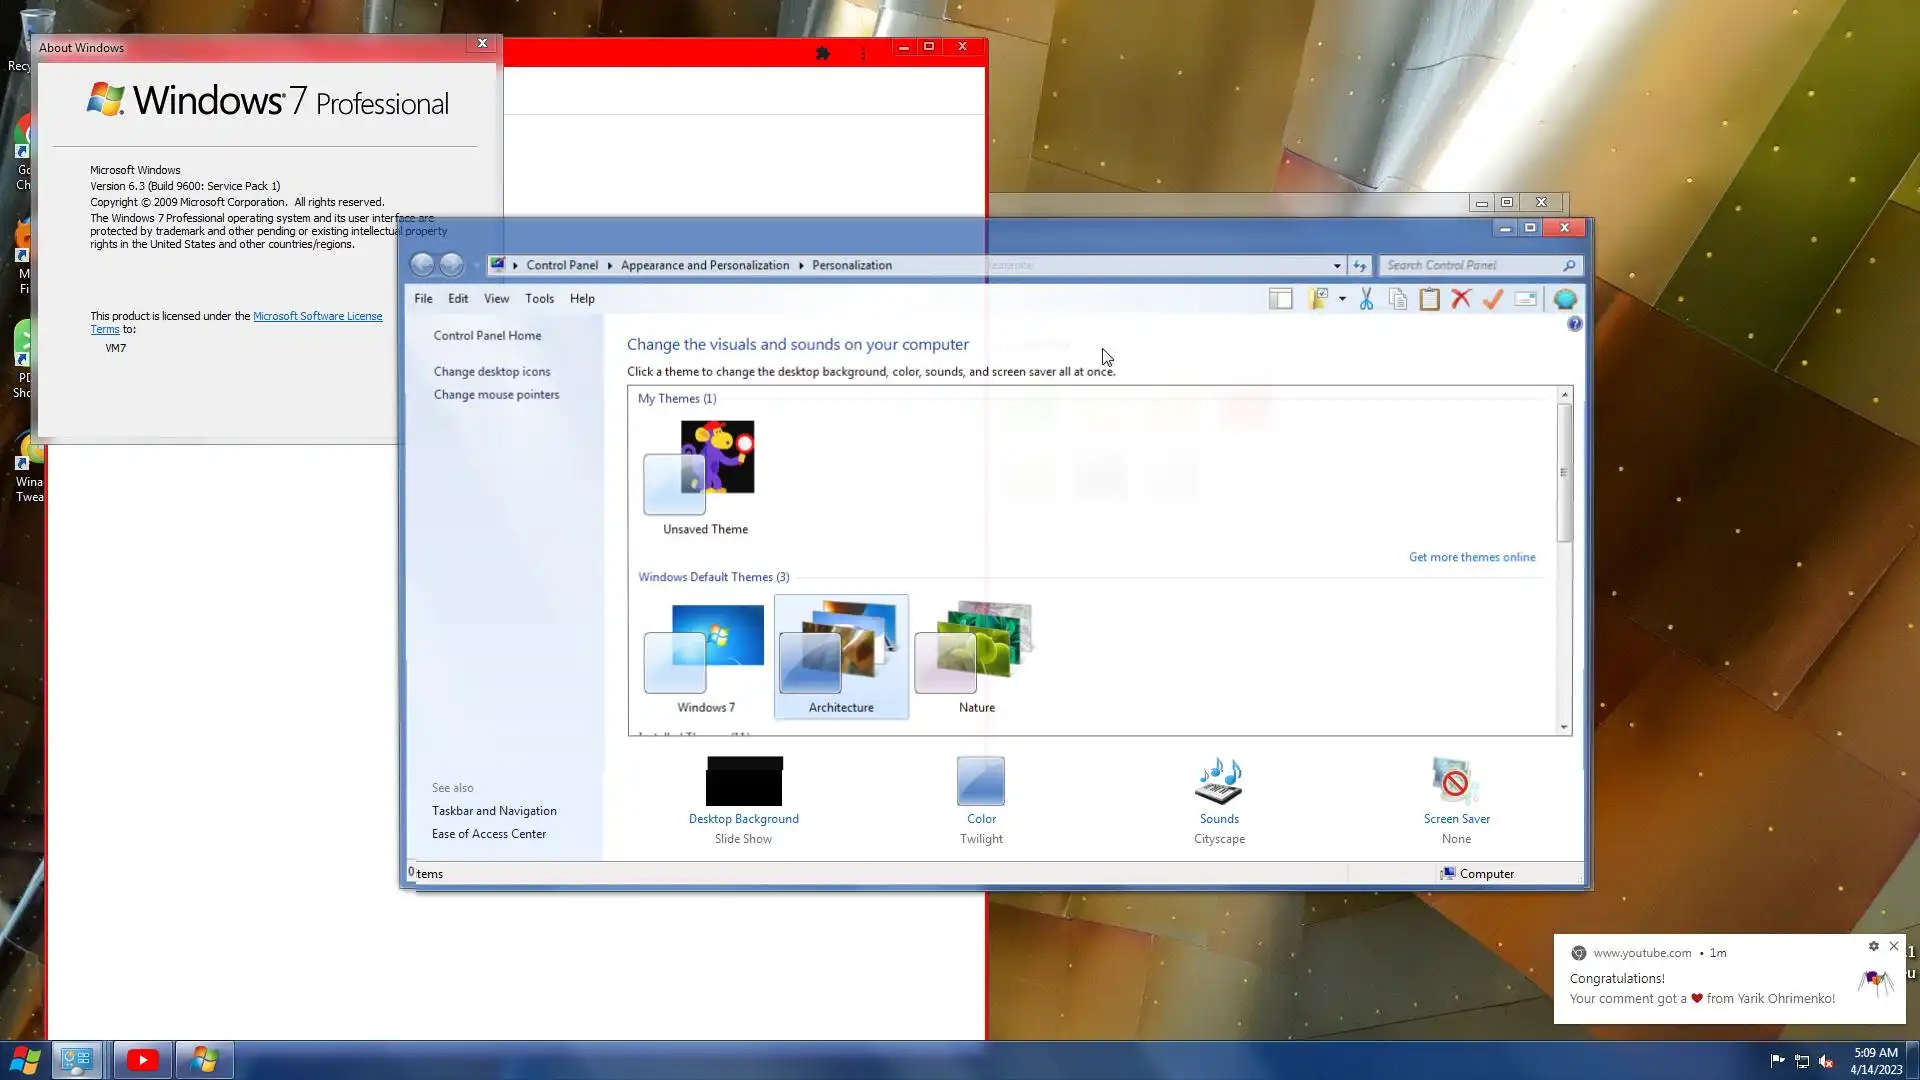This screenshot has height=1080, width=1920.
Task: Open the YouTube taskbar icon
Action: [142, 1060]
